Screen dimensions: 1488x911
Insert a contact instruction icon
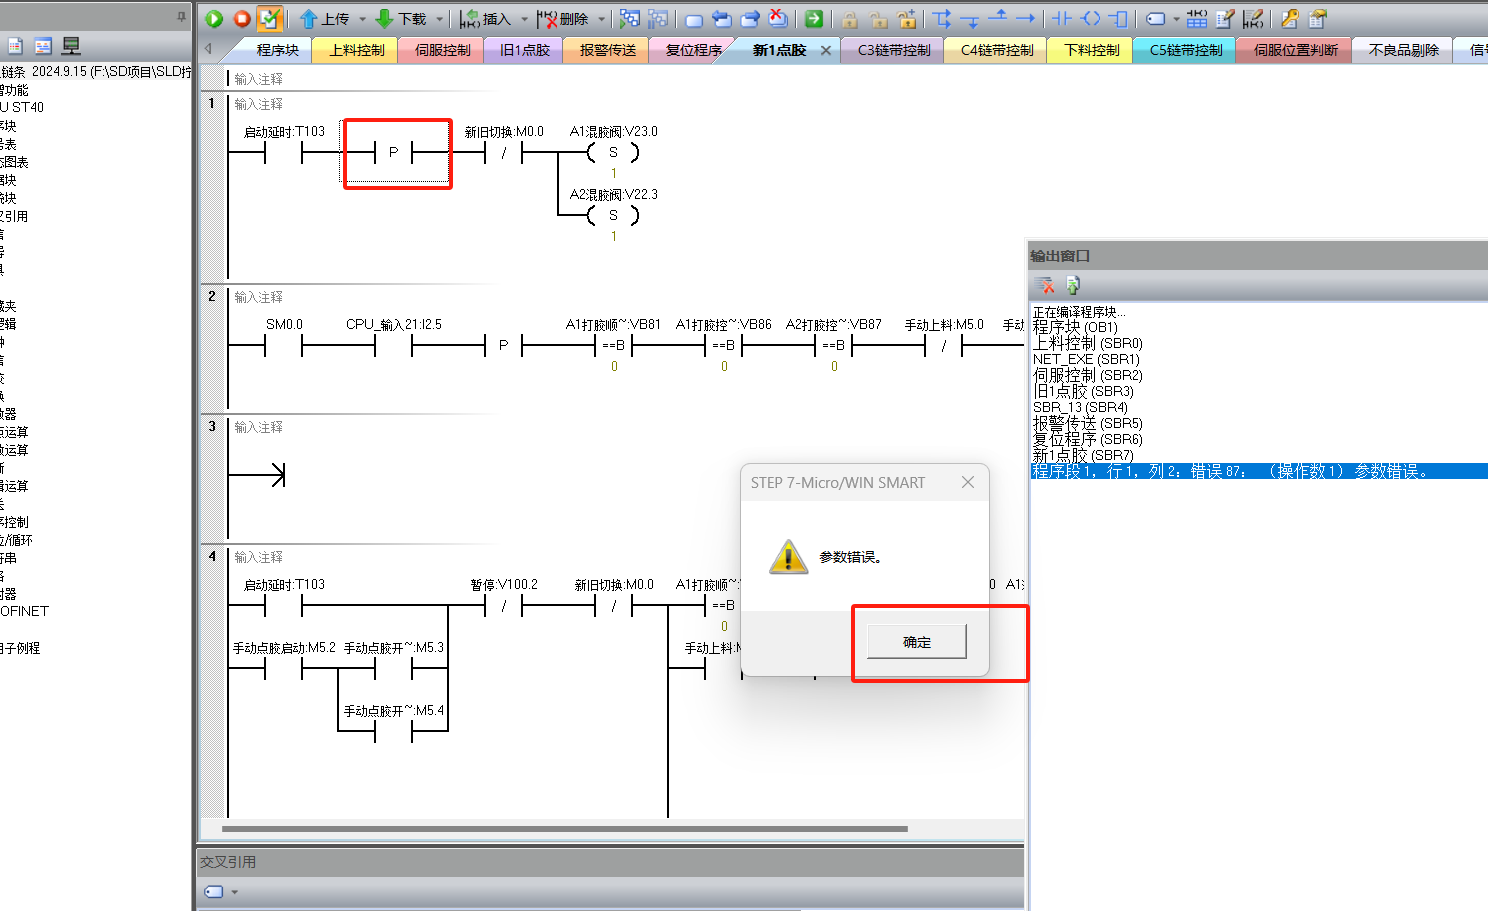click(1062, 19)
